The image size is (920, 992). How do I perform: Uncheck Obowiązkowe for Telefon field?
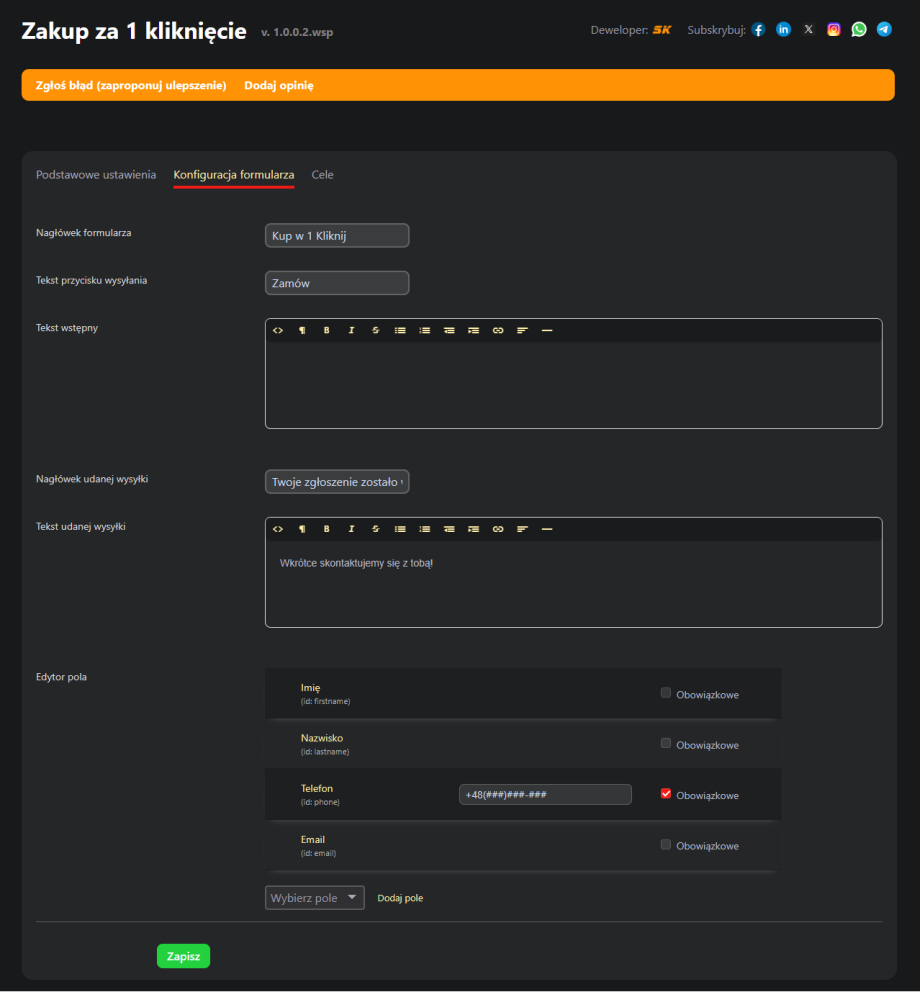(x=666, y=794)
